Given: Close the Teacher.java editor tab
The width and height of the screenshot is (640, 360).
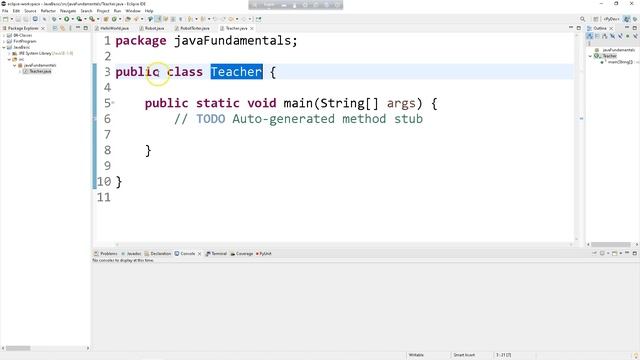Looking at the screenshot, I should click(252, 28).
